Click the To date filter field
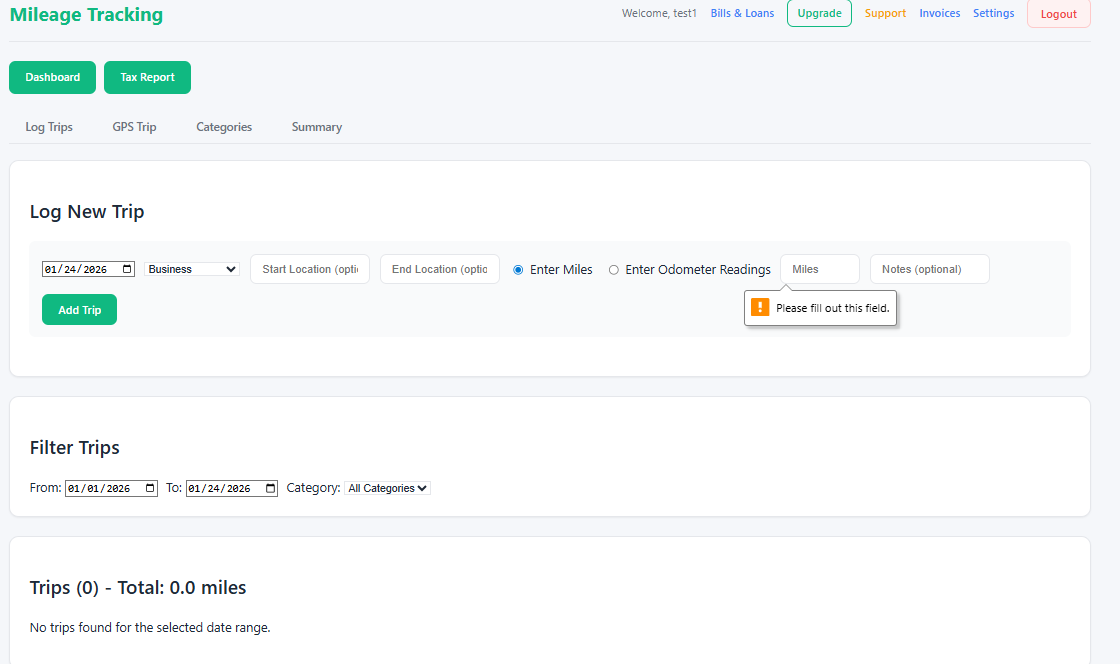This screenshot has width=1120, height=664. 231,488
